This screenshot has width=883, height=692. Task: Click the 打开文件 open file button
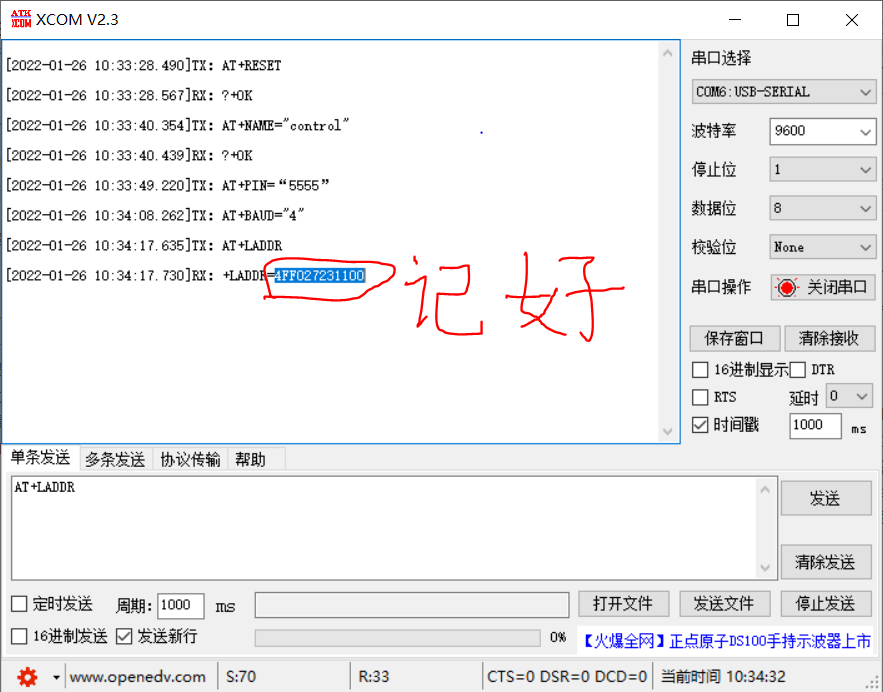tap(623, 603)
